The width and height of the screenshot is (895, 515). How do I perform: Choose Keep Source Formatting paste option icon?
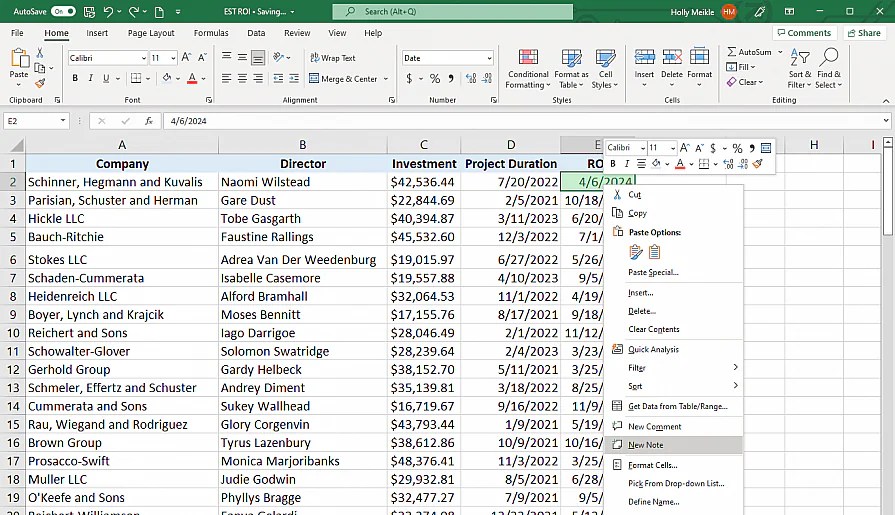tap(636, 252)
